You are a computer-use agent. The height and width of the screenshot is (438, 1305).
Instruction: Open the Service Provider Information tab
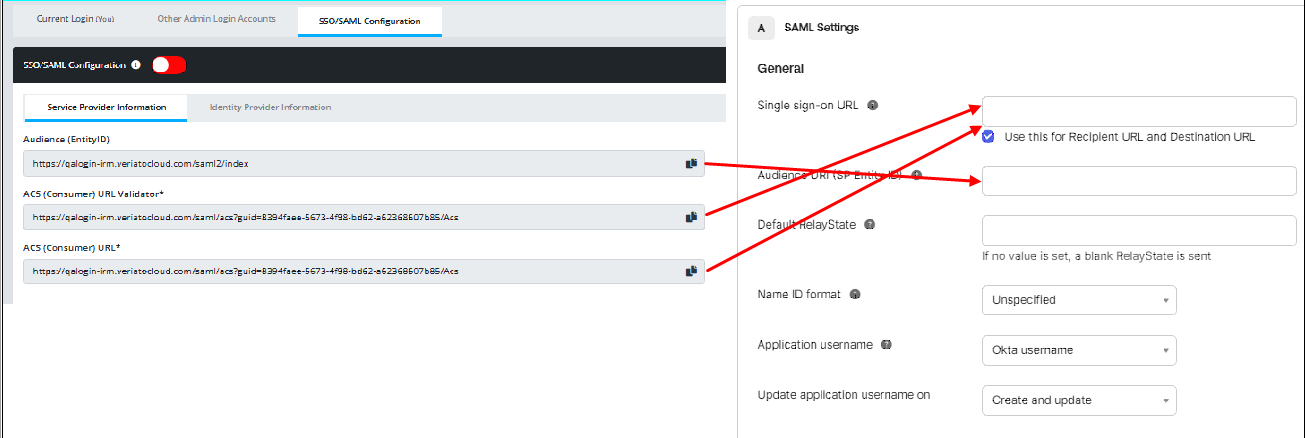(105, 107)
